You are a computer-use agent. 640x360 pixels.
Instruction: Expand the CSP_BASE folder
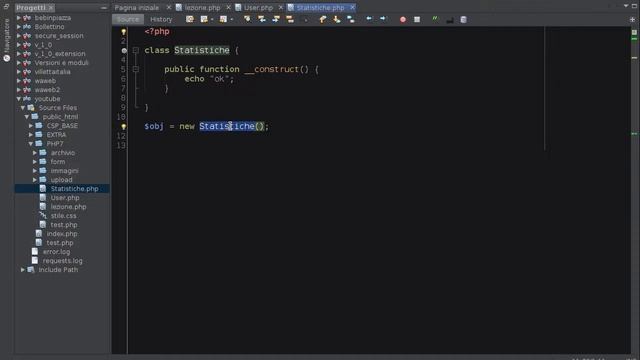click(31, 126)
